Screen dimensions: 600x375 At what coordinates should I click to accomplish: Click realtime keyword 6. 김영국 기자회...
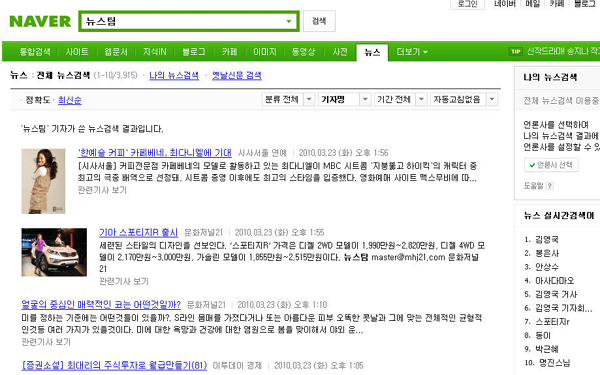pyautogui.click(x=564, y=308)
